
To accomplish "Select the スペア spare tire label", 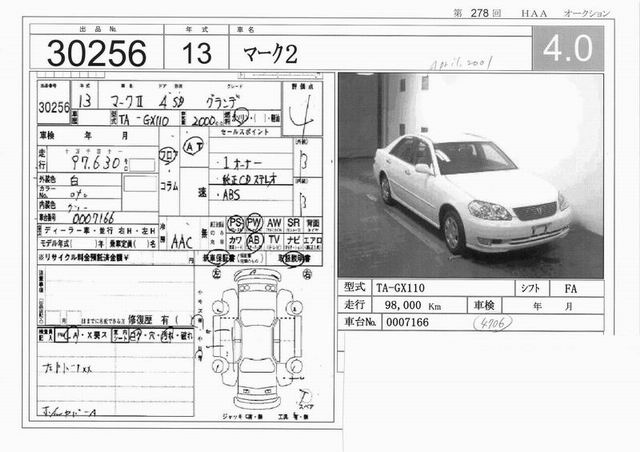I will (305, 406).
